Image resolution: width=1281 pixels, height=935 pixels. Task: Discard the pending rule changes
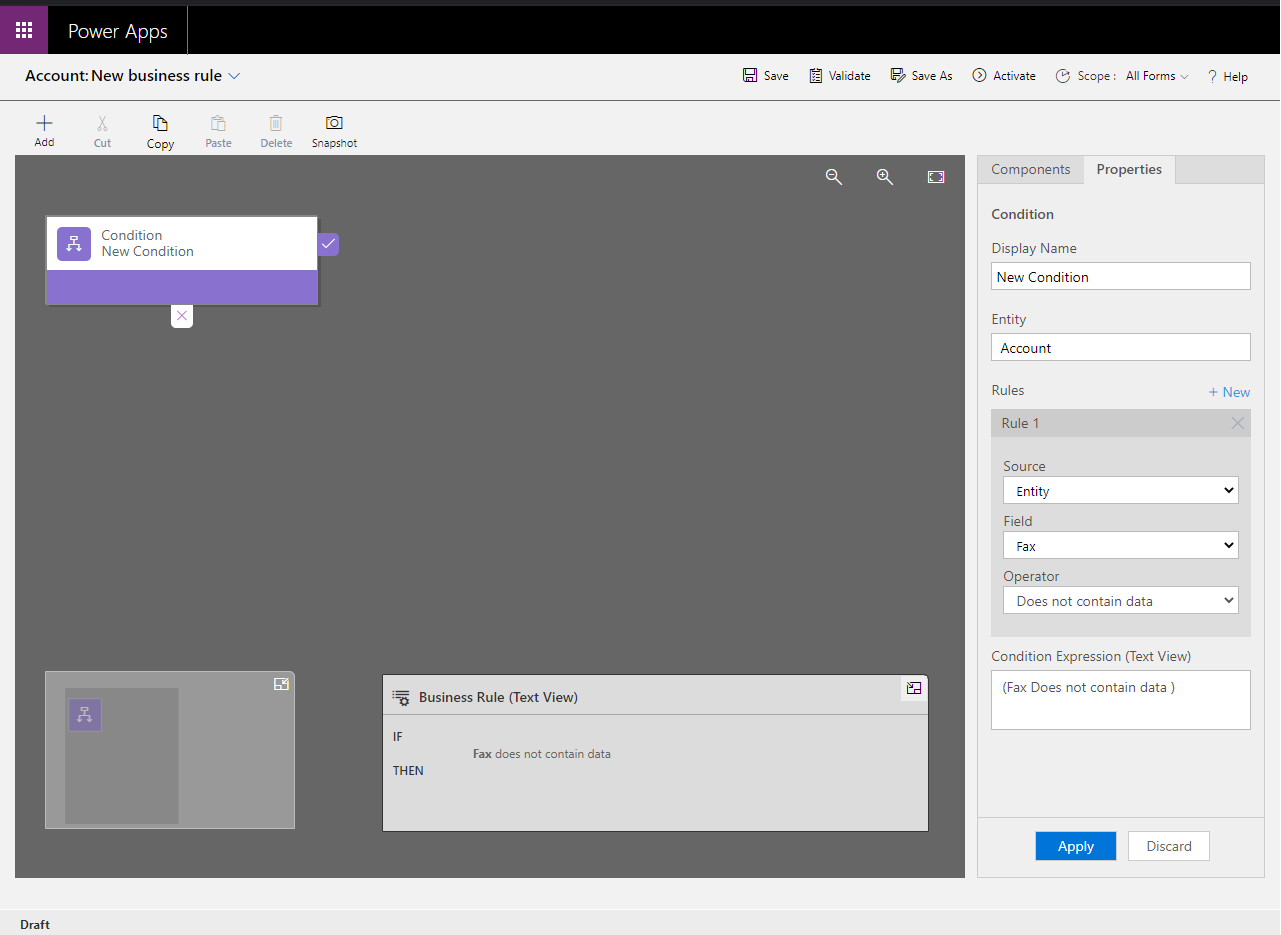click(x=1168, y=845)
